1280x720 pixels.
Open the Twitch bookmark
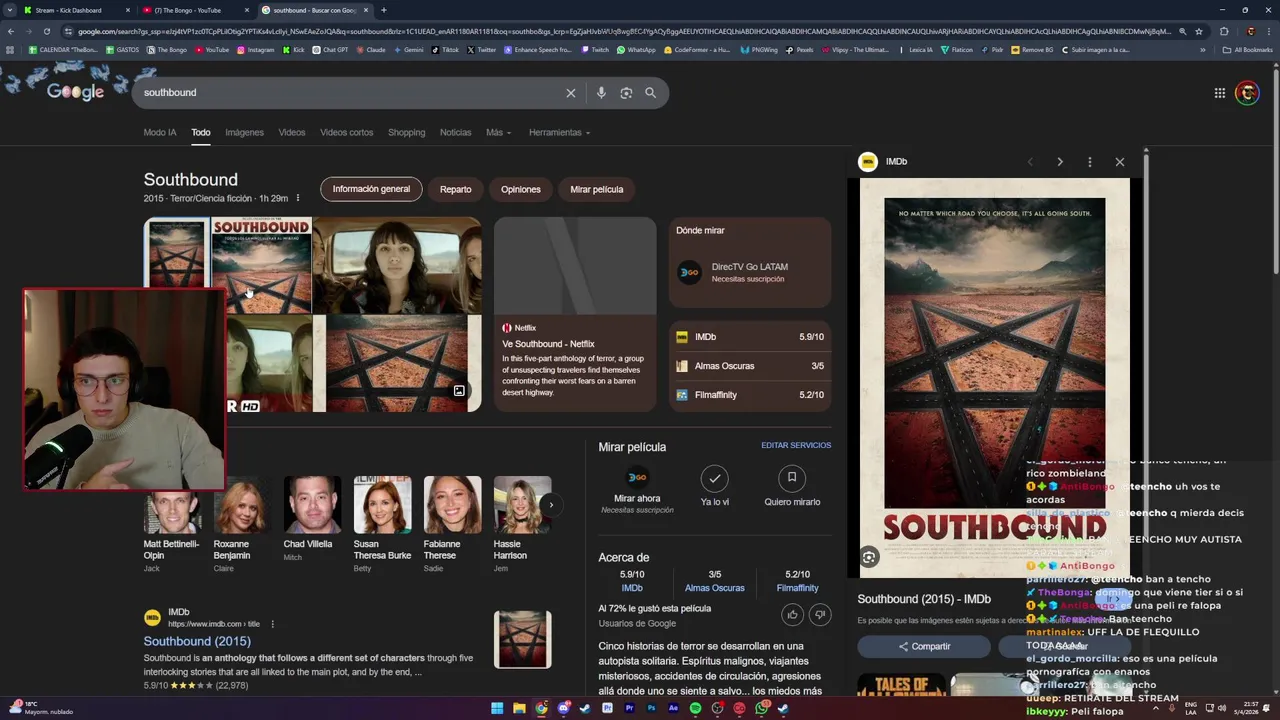595,50
